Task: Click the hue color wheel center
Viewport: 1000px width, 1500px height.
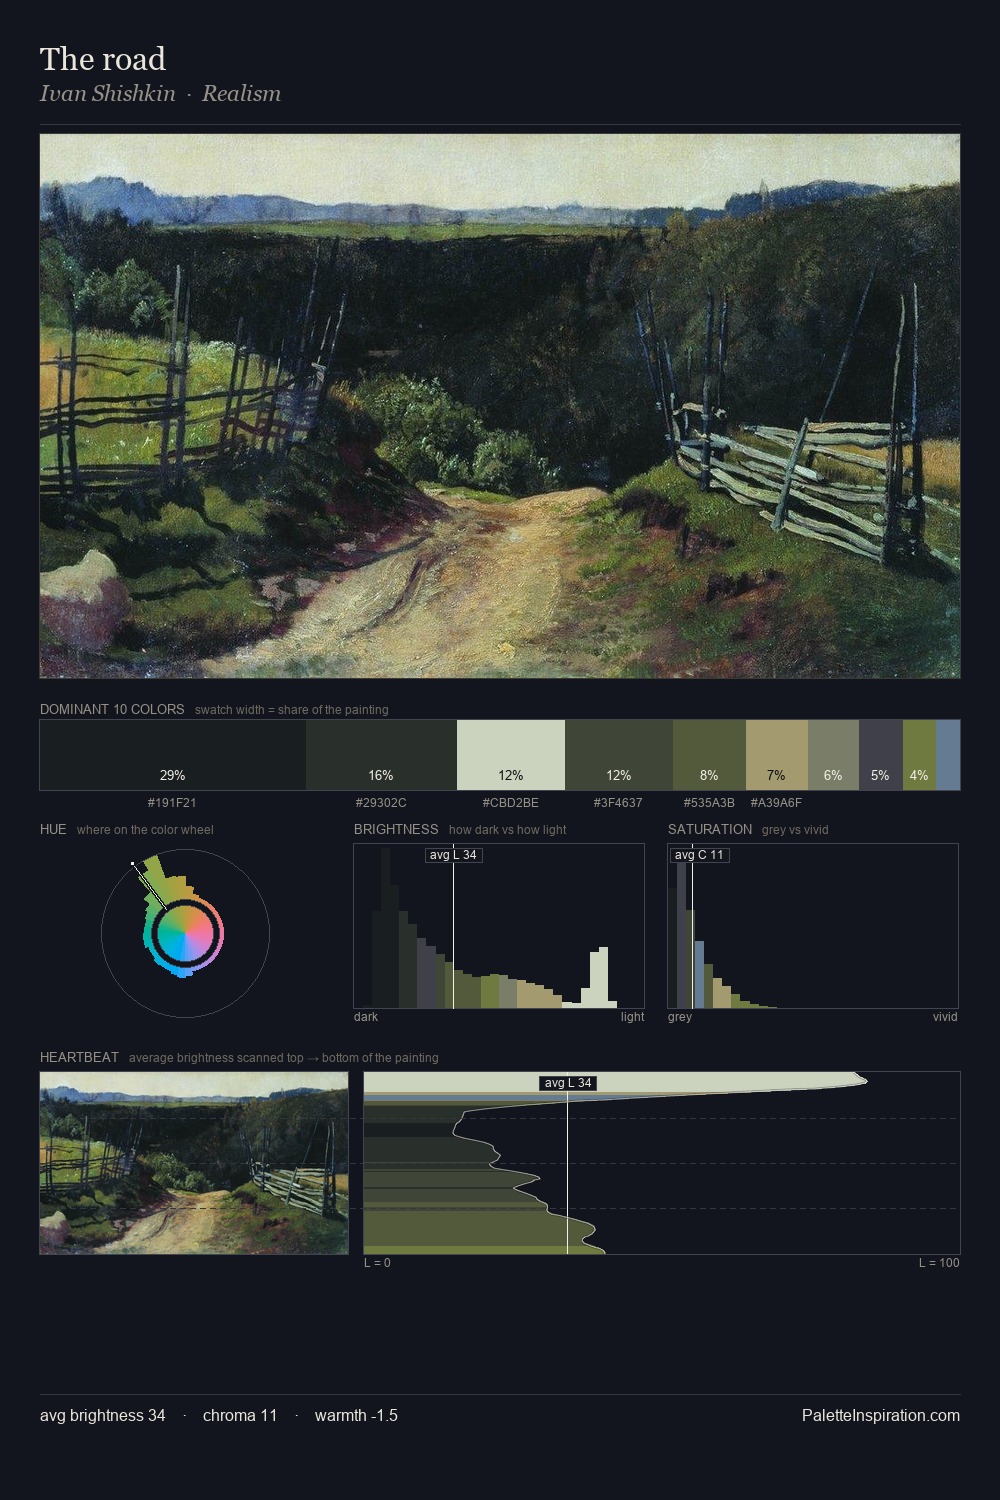Action: [186, 934]
